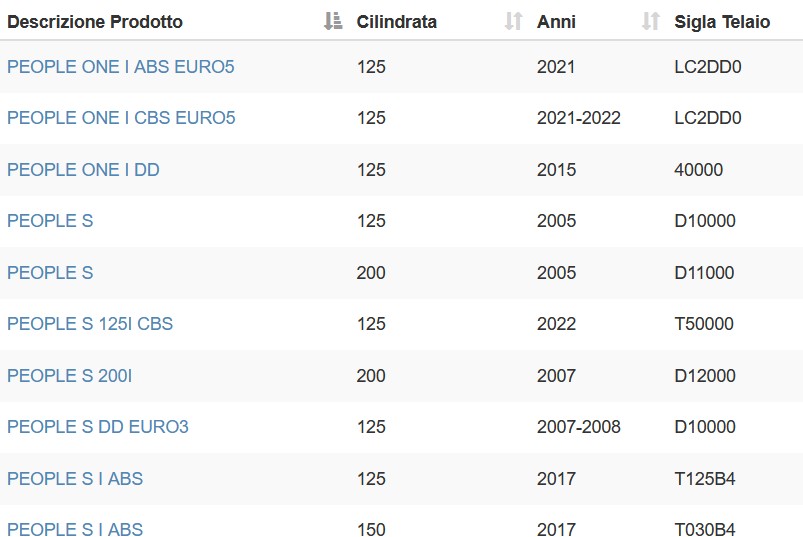Open PEOPLE ONE I CBS EURO5 link
Viewport: 803px width, 537px height.
click(121, 118)
